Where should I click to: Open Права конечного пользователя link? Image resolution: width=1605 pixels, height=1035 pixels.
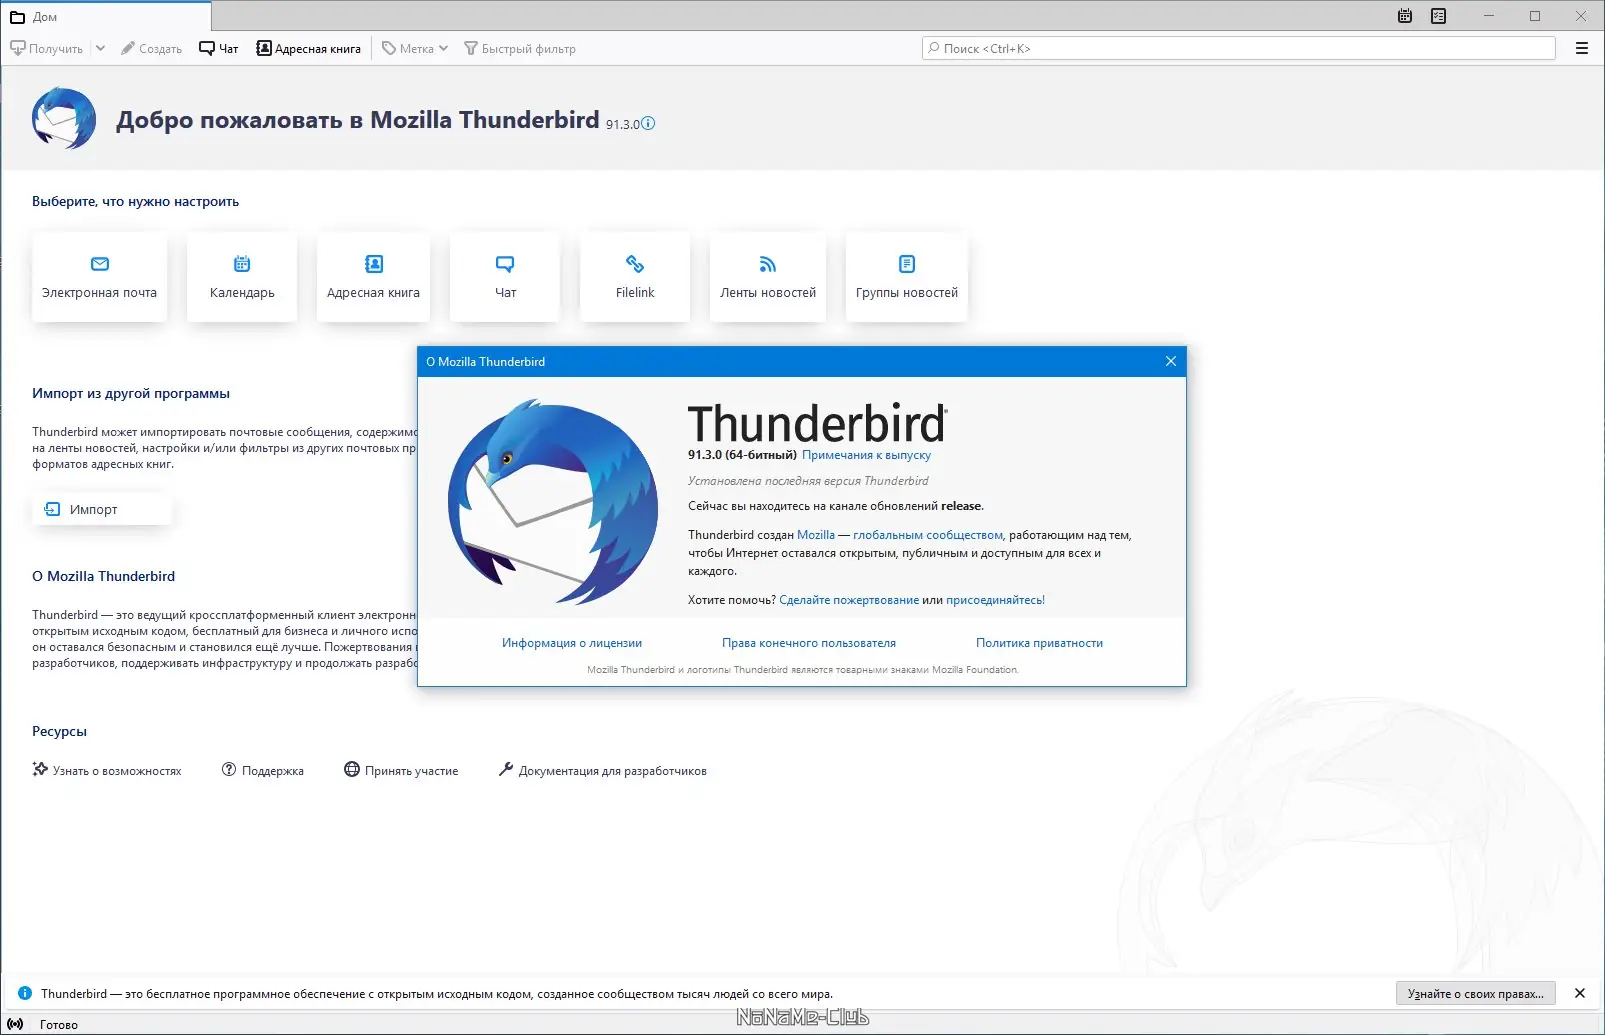click(x=809, y=643)
